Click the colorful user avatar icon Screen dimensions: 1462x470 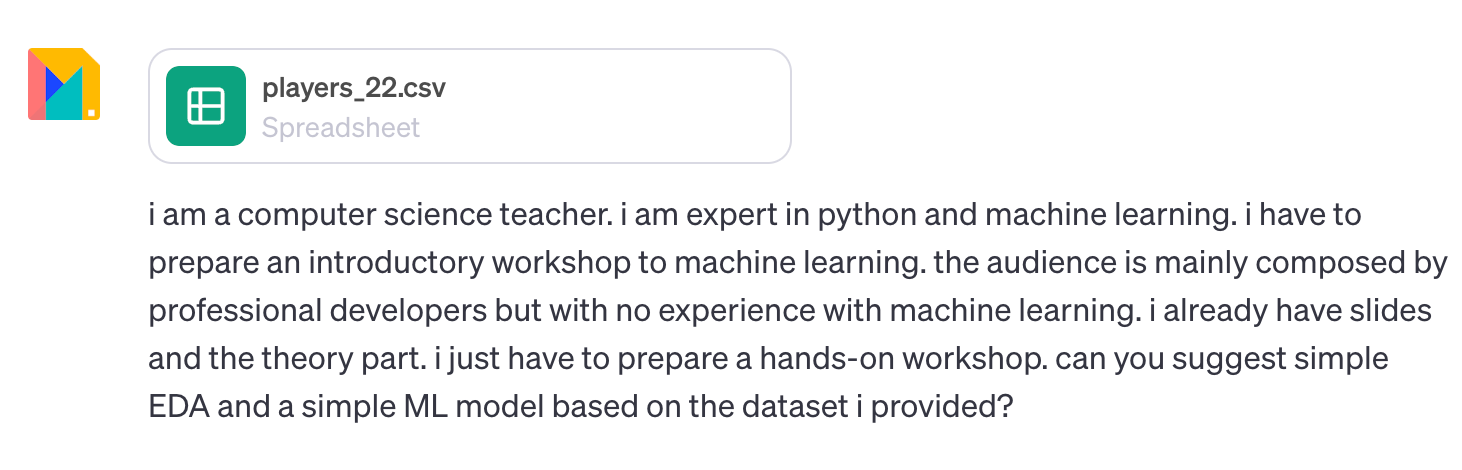tap(64, 84)
